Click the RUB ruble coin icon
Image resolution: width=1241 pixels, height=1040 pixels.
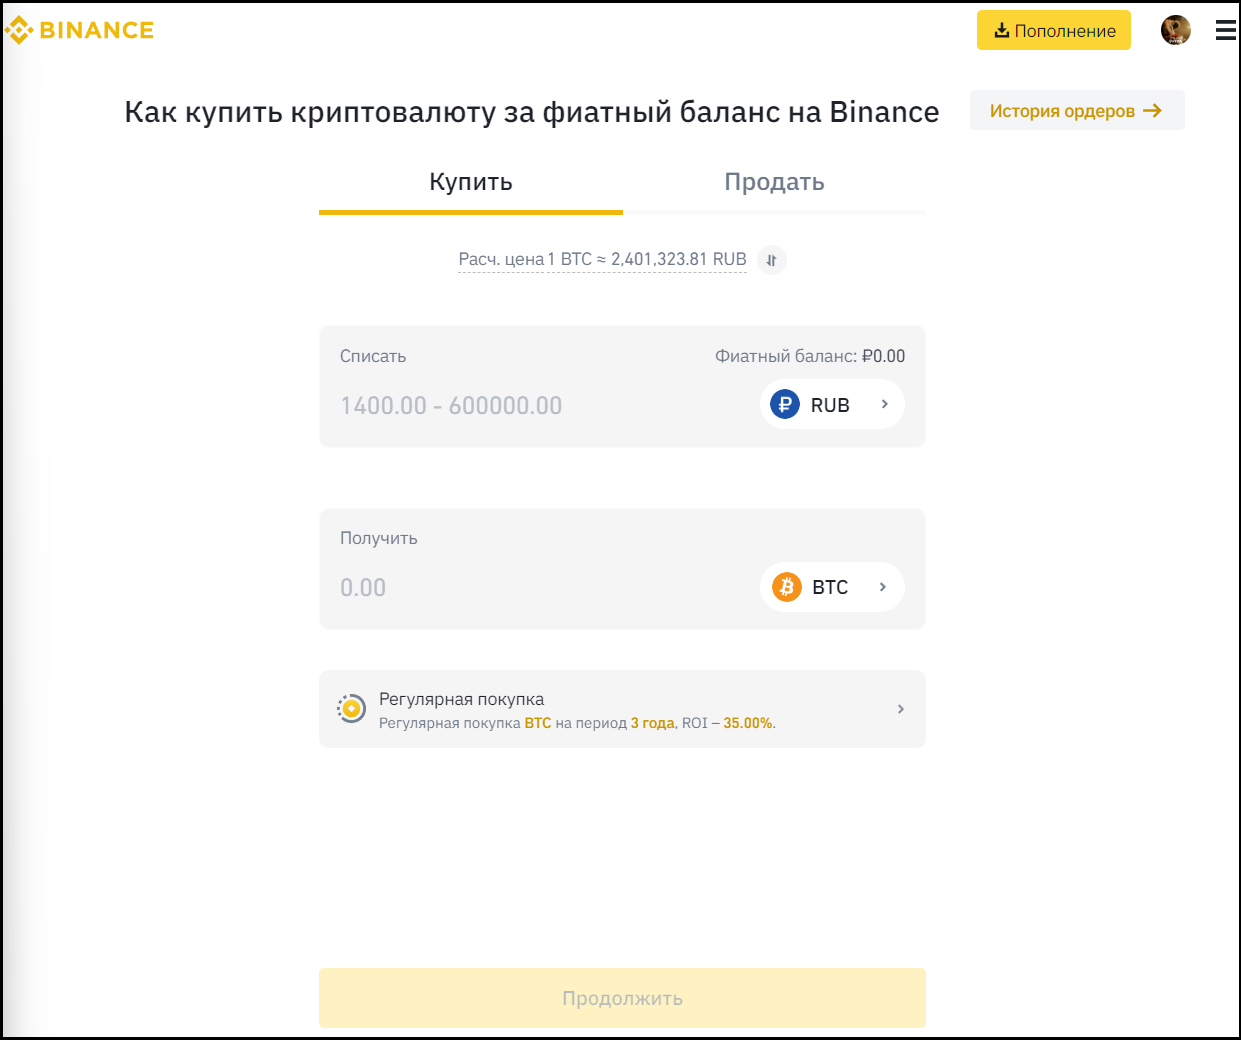point(785,404)
